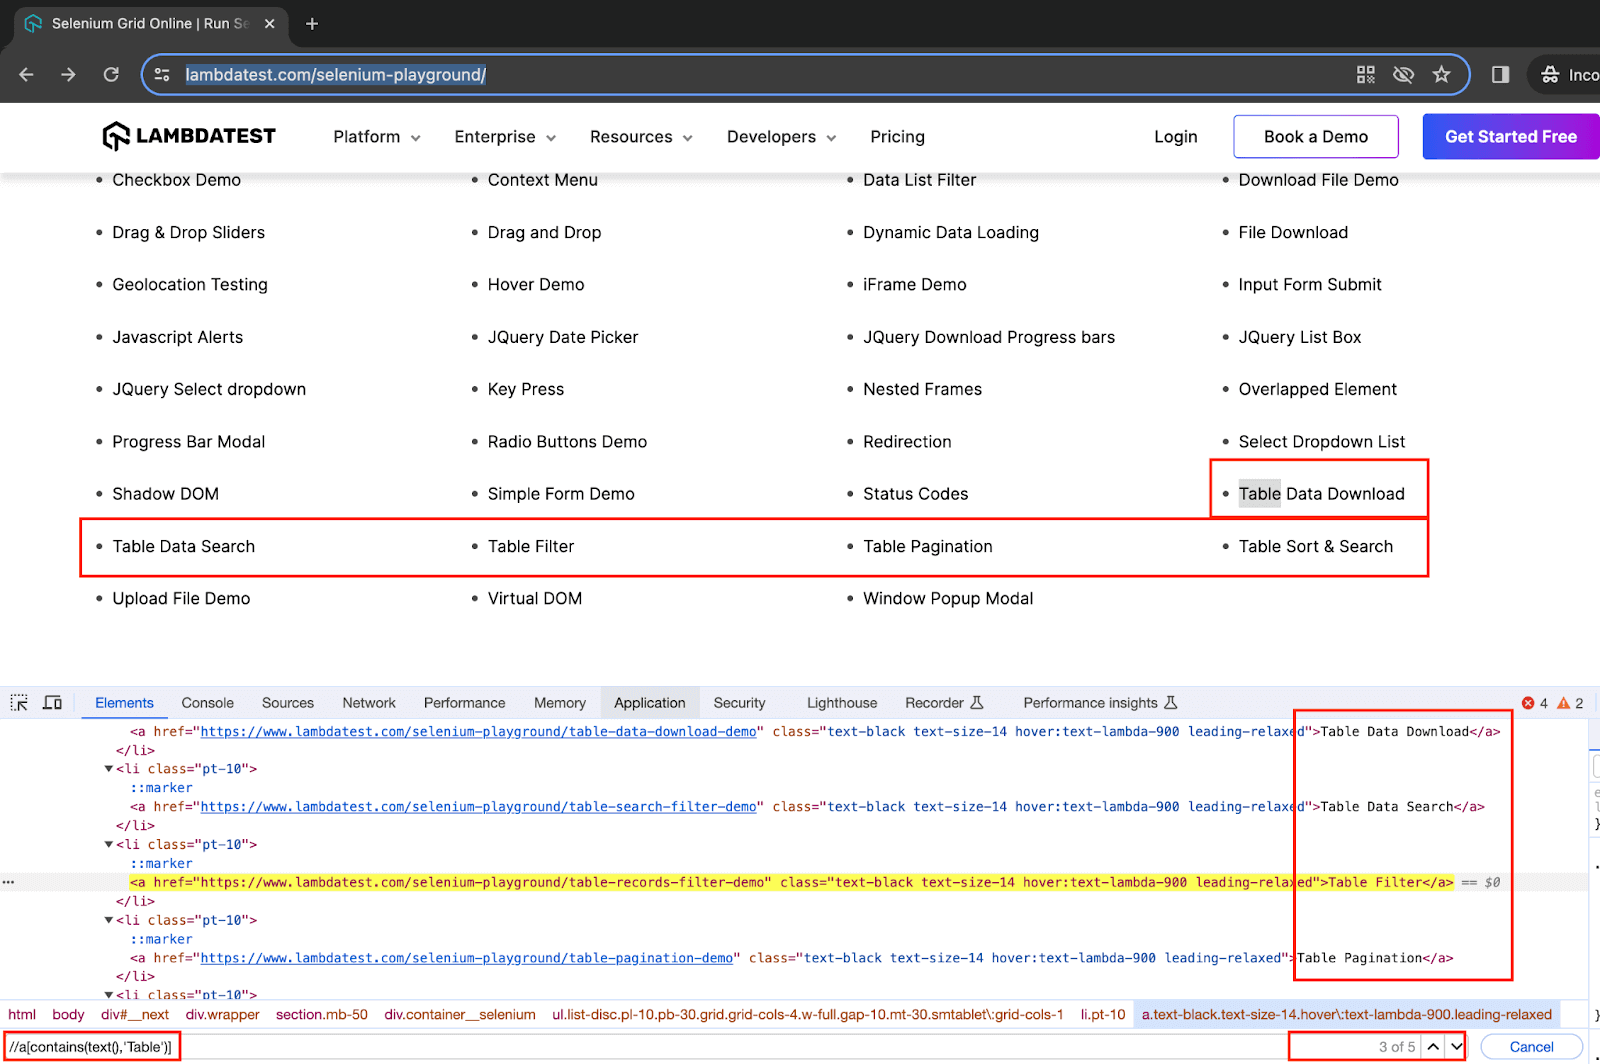Open the Table Pagination link

click(928, 546)
